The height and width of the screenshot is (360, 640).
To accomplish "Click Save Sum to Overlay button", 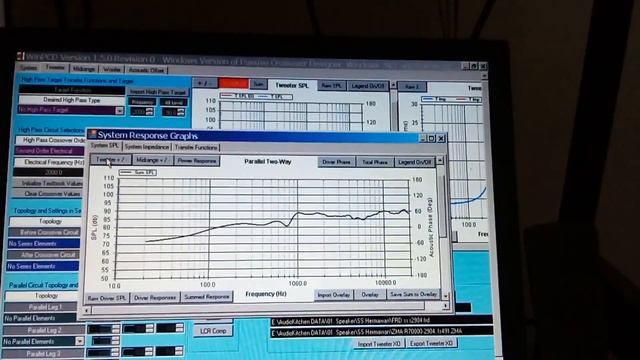I will coord(413,294).
